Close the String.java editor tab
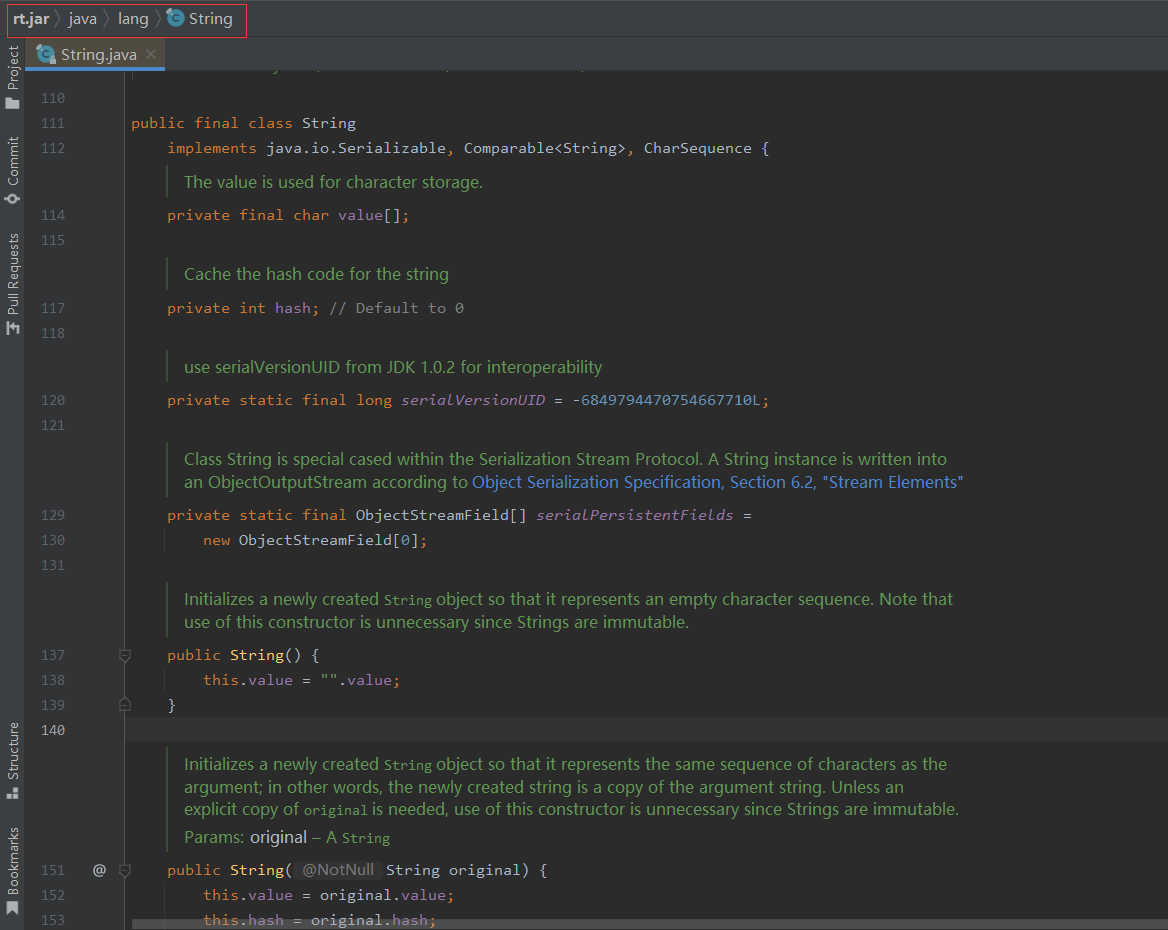The width and height of the screenshot is (1168, 930). tap(151, 54)
